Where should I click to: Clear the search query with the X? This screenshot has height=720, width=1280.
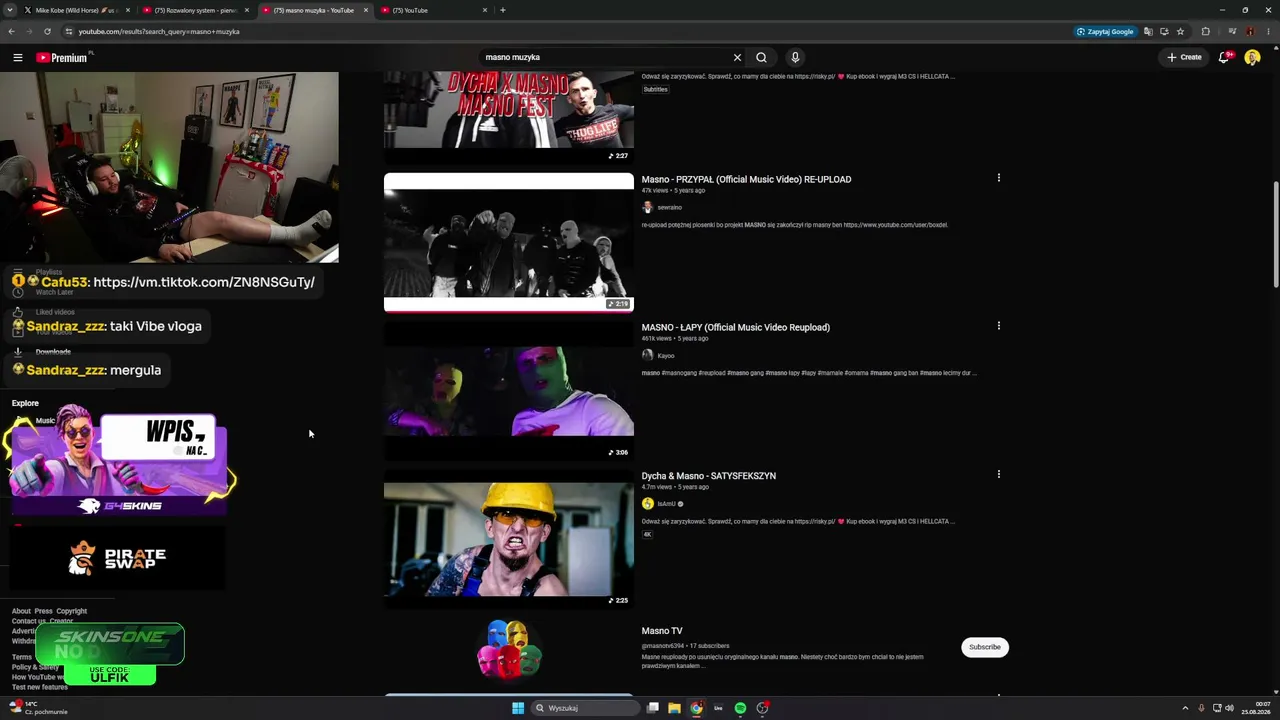coord(738,57)
